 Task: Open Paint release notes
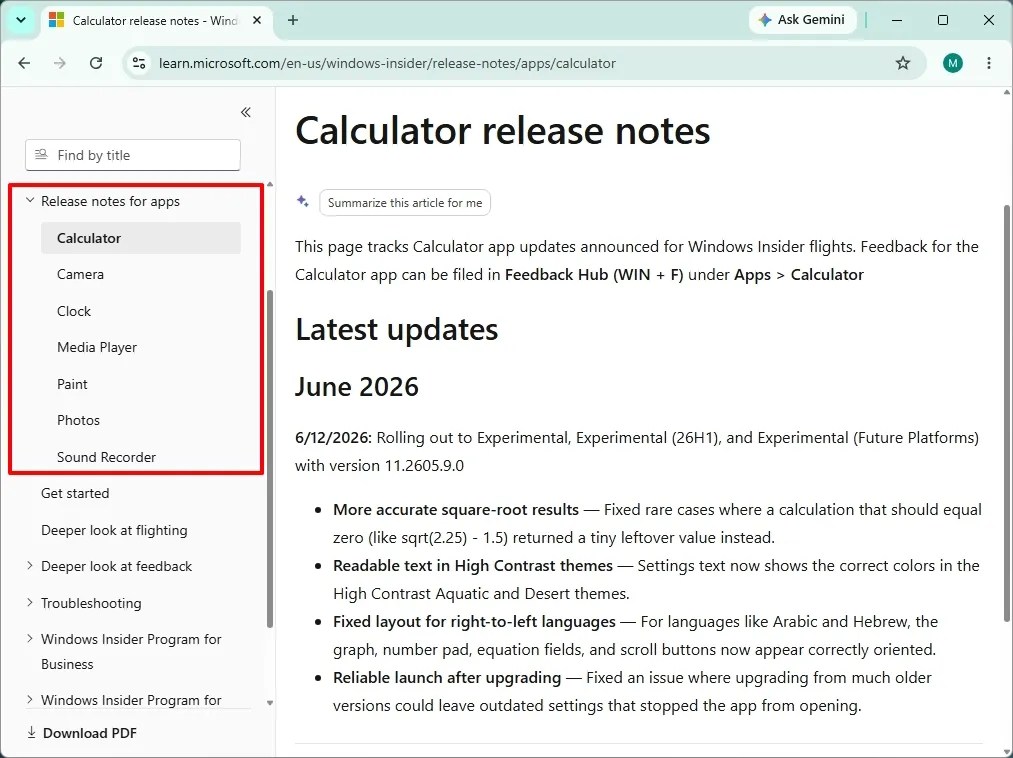[72, 384]
